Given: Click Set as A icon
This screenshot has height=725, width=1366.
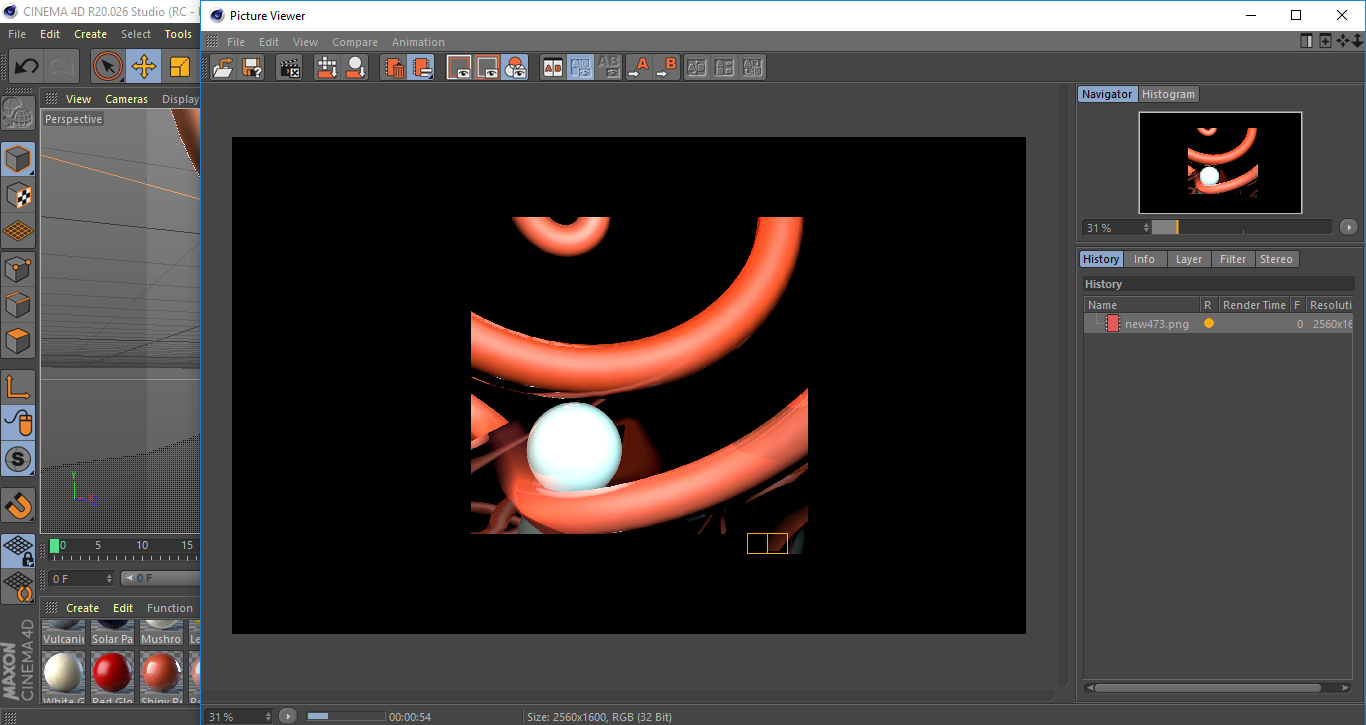Looking at the screenshot, I should click(x=638, y=68).
